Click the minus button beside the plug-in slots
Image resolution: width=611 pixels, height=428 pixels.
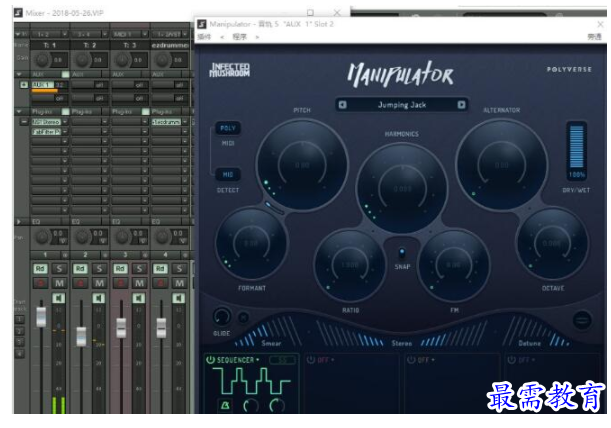(24, 122)
